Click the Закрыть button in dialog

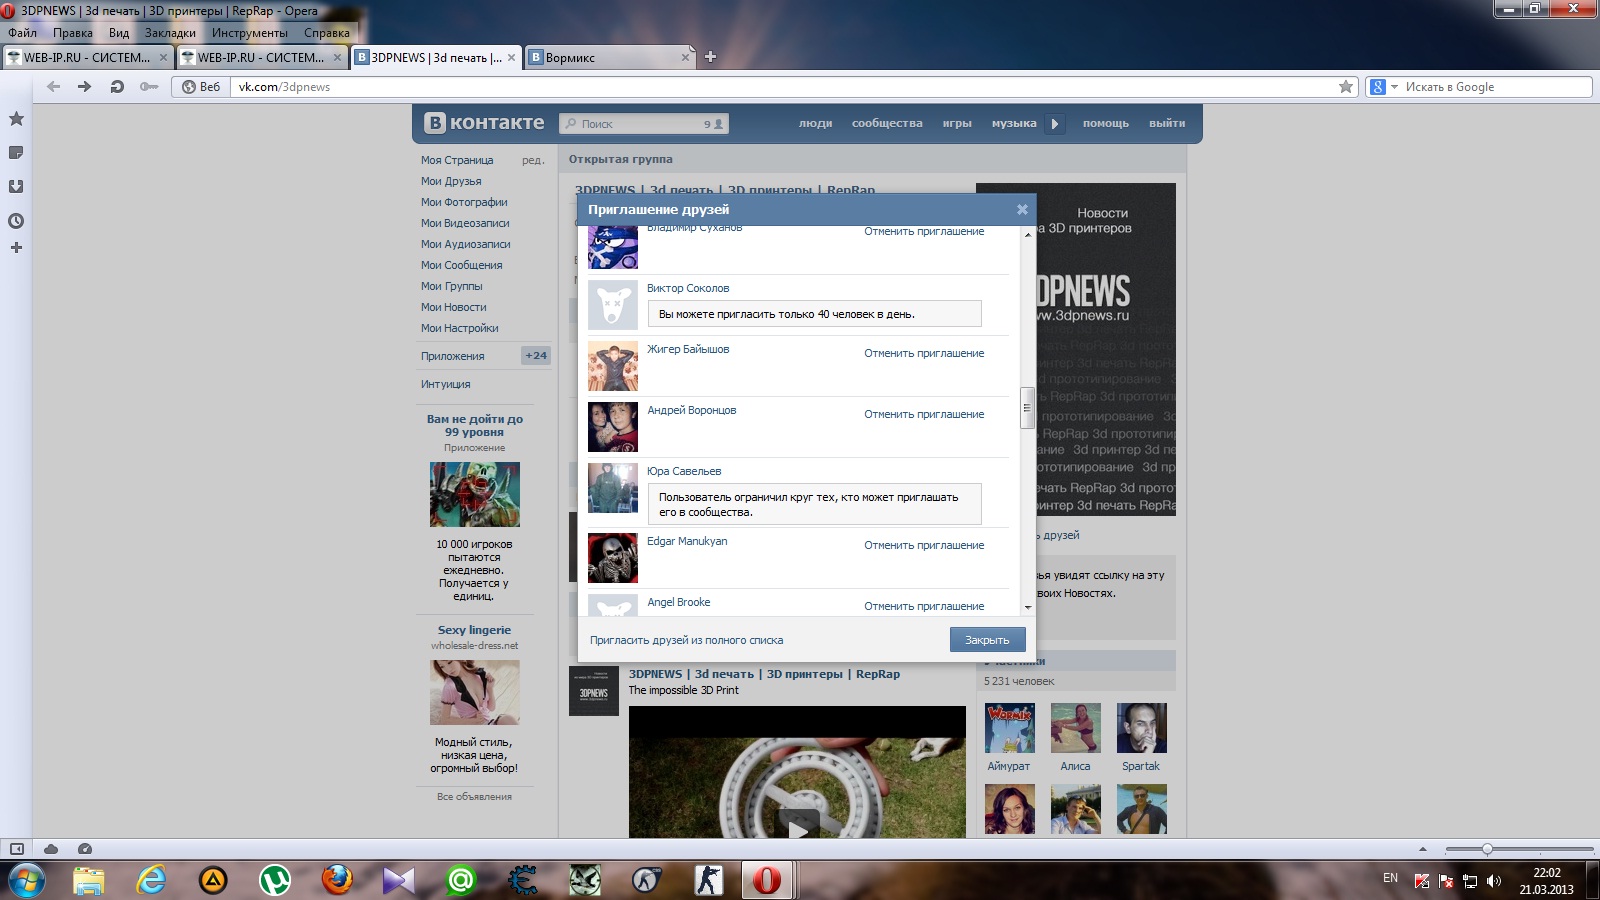click(987, 640)
